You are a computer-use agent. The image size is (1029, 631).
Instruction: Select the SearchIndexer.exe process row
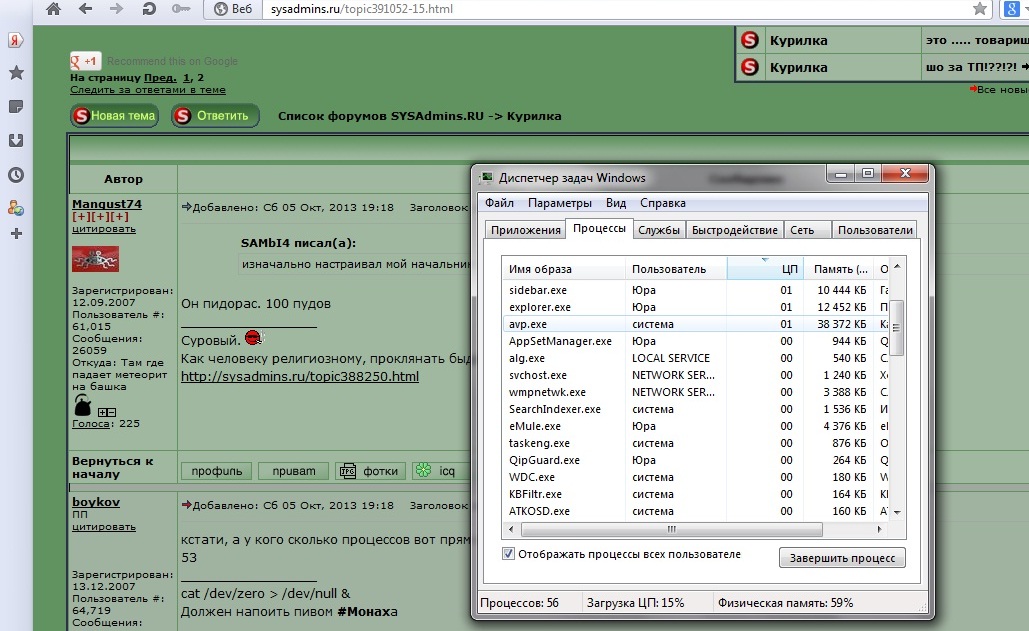point(696,409)
